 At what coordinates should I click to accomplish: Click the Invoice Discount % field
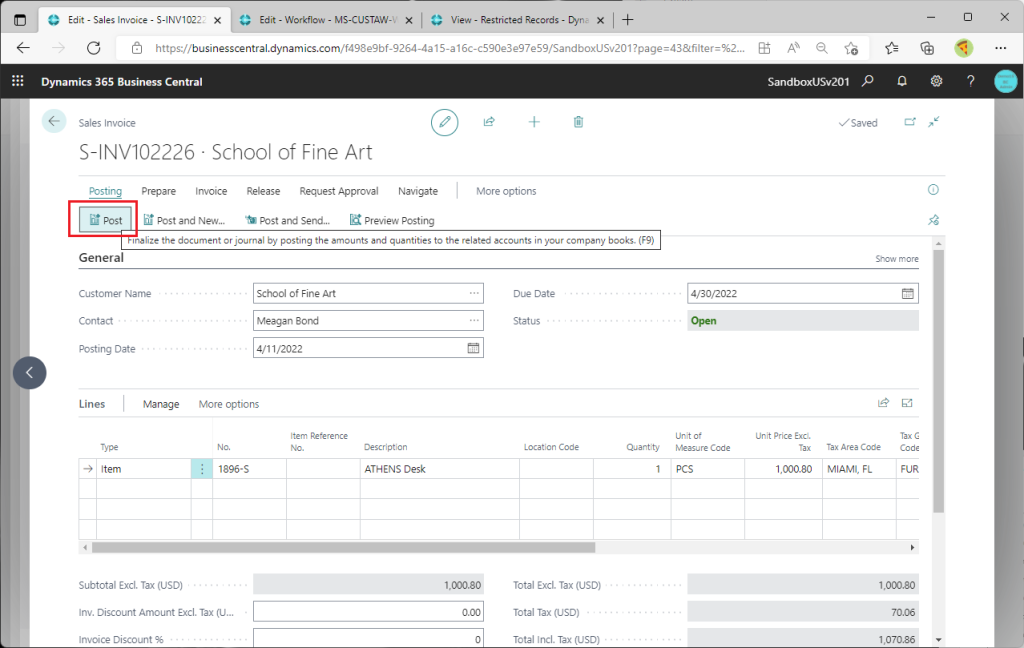tap(368, 639)
